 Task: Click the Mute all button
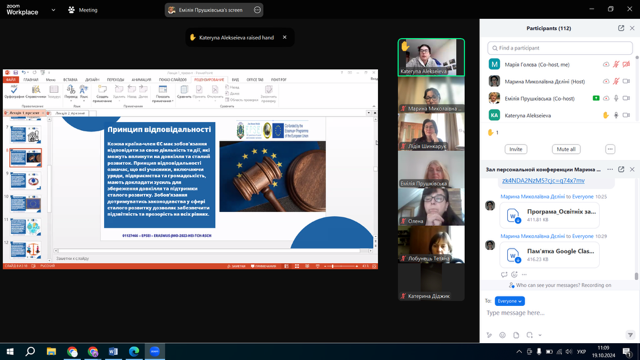(566, 149)
